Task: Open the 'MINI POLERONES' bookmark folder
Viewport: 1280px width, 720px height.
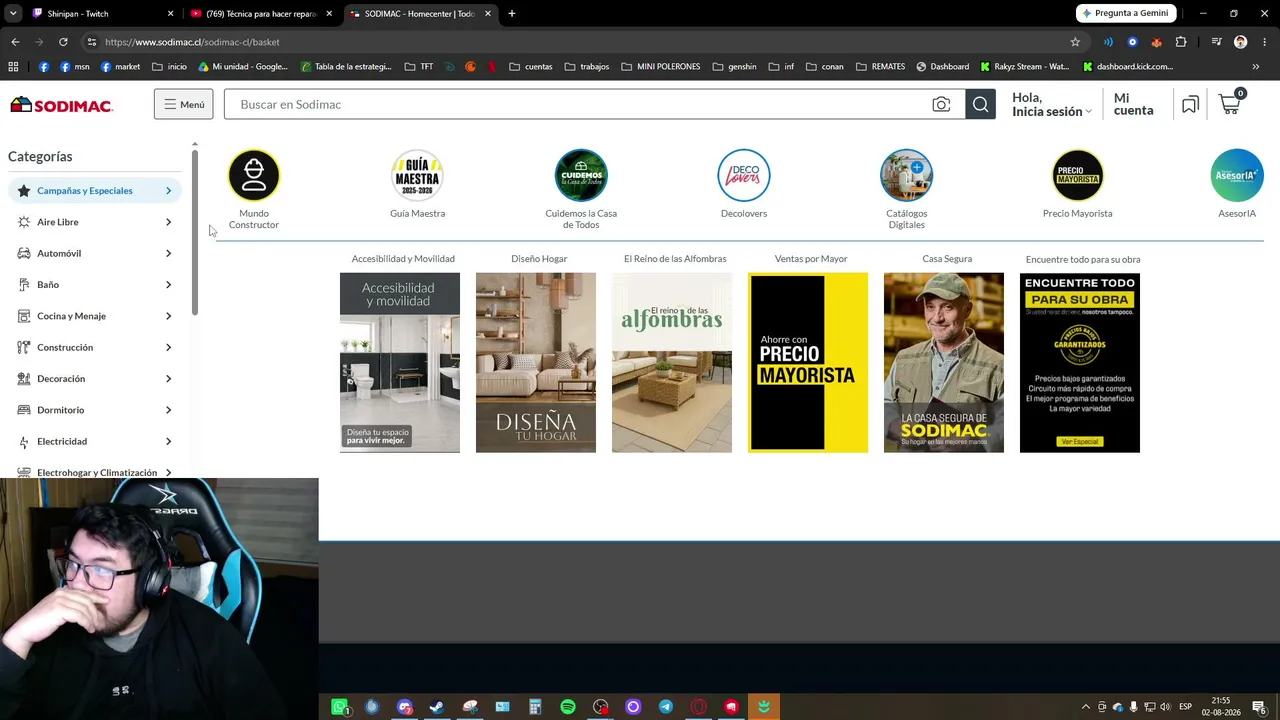Action: pos(660,67)
